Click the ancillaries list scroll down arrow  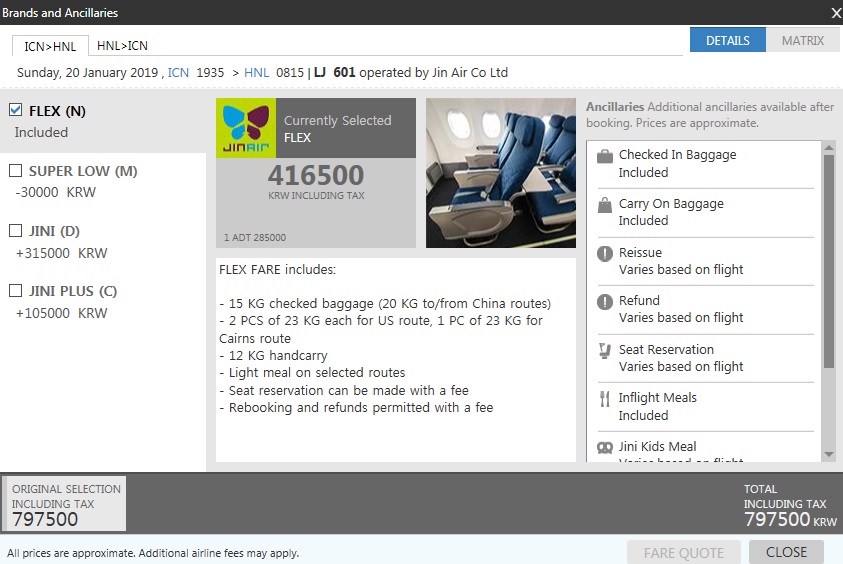click(x=828, y=455)
